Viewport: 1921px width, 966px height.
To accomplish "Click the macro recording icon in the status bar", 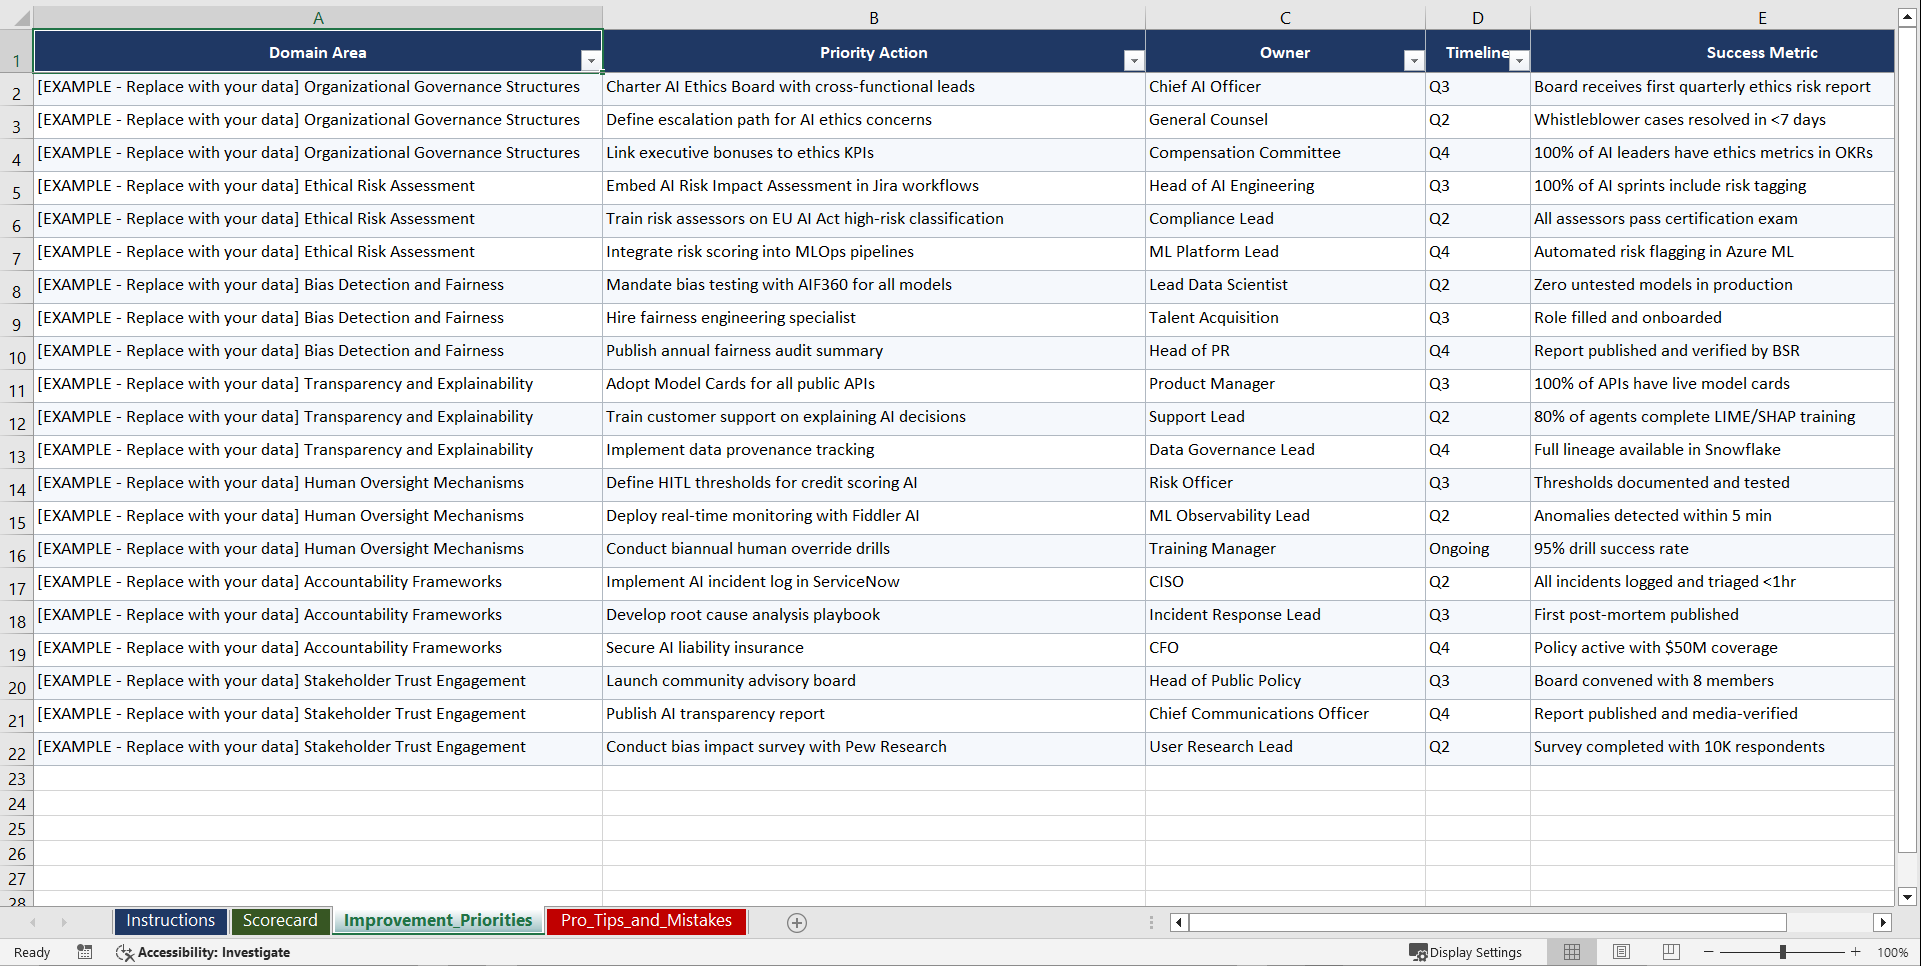I will [x=85, y=952].
